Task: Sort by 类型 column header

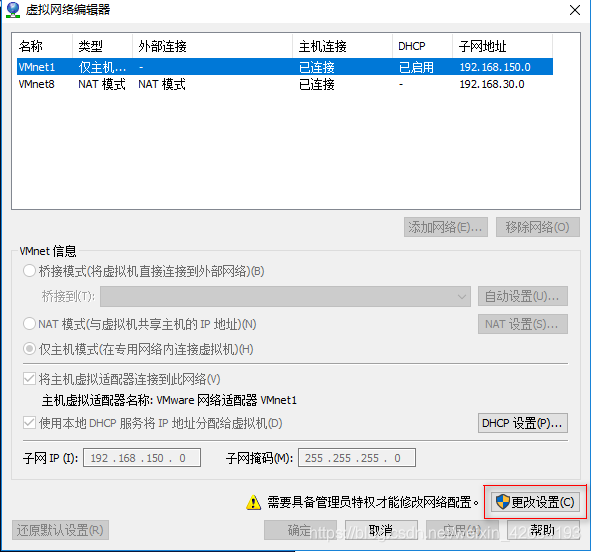Action: 103,46
